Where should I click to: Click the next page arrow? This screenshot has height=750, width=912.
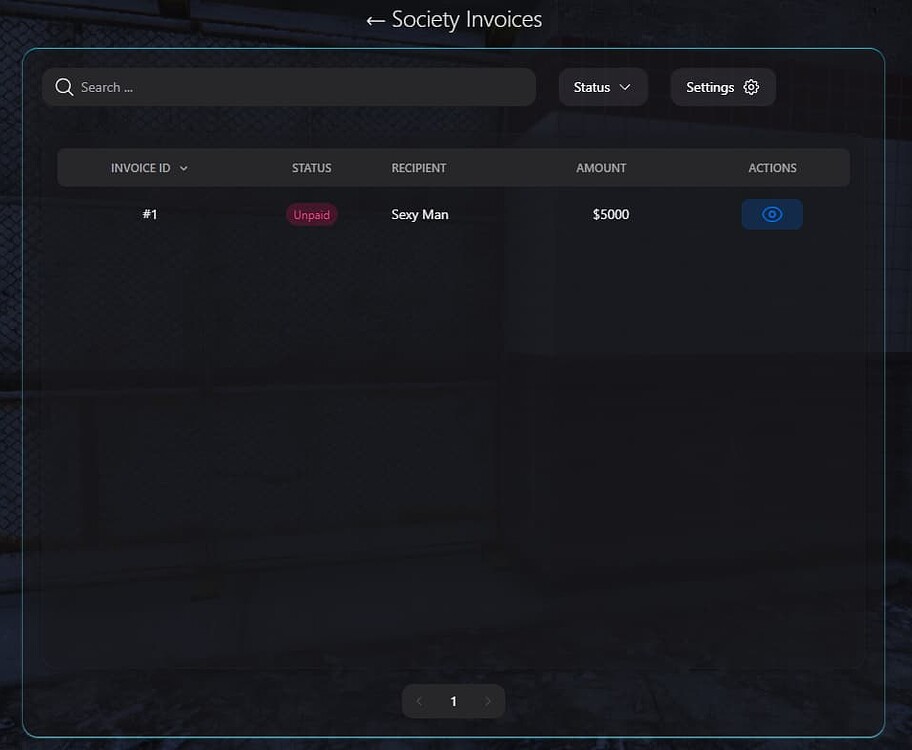[x=488, y=701]
